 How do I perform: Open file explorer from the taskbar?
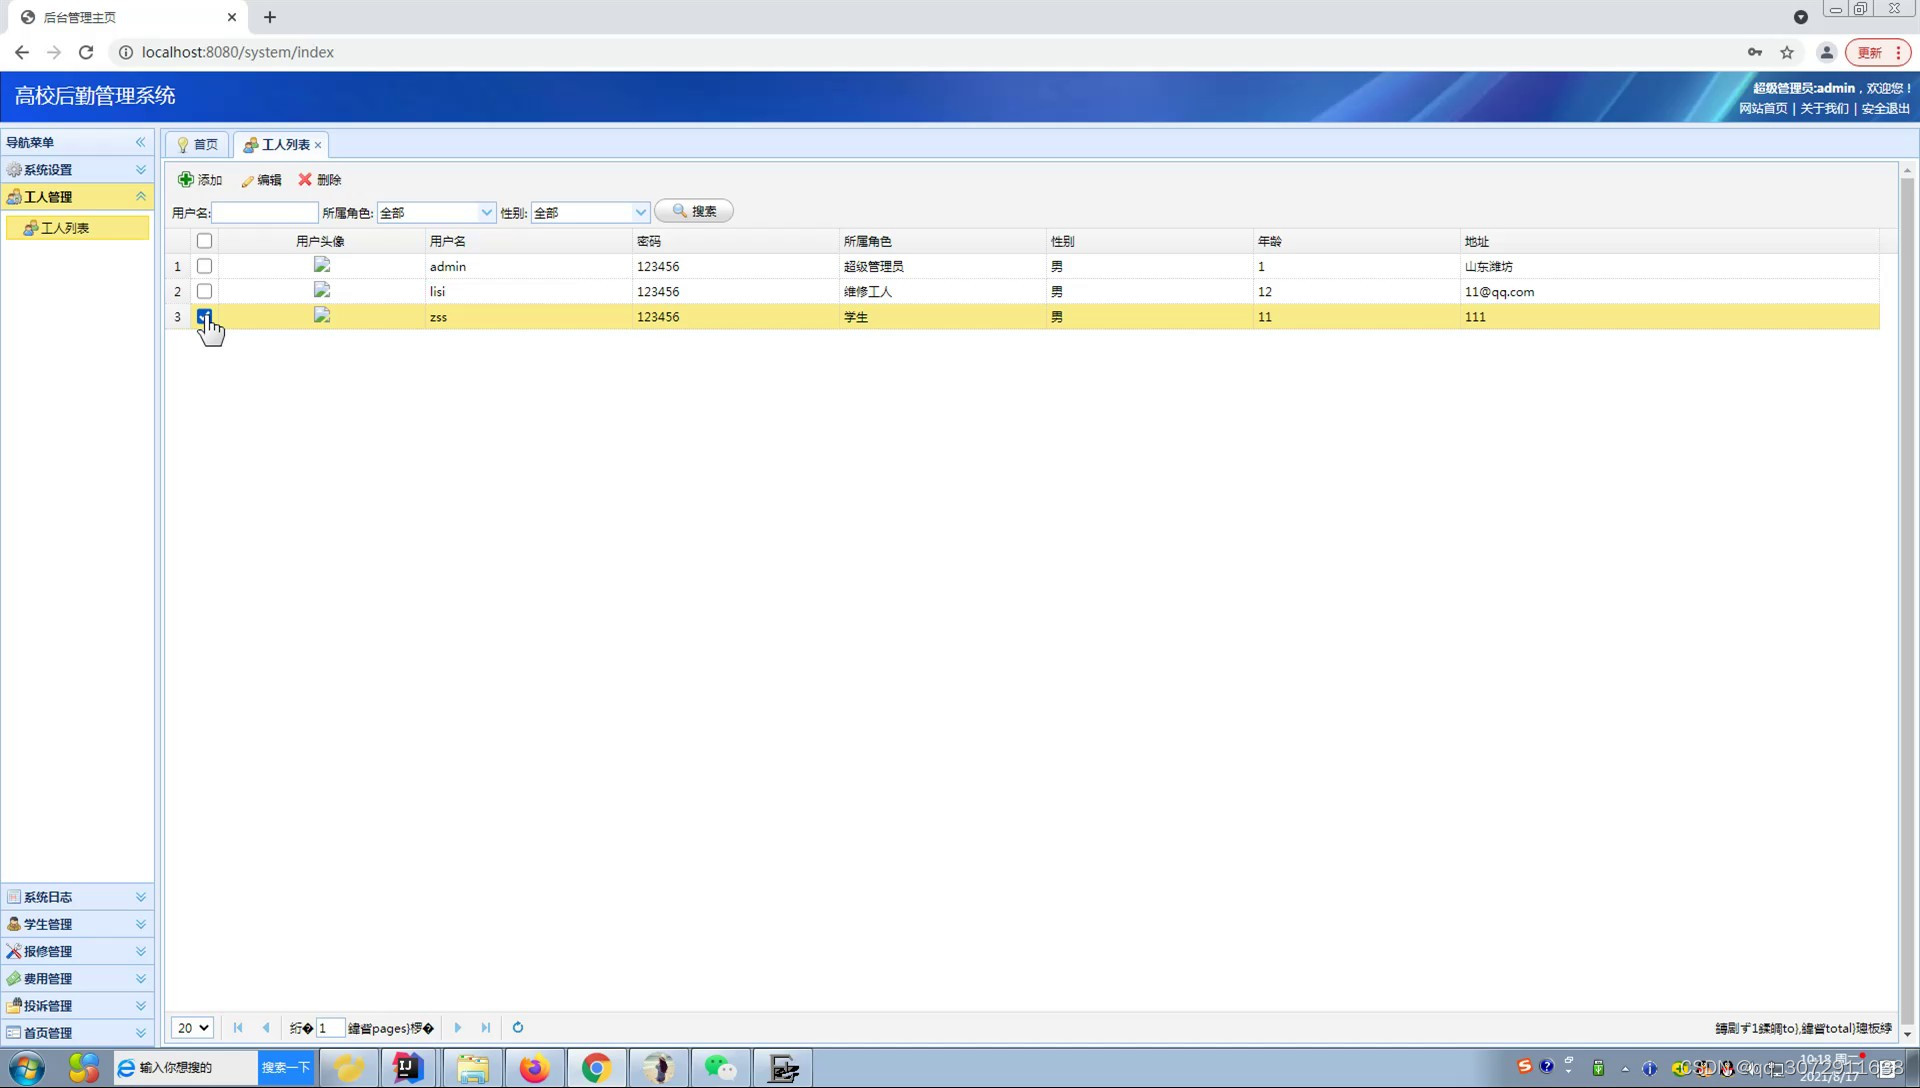click(x=473, y=1068)
